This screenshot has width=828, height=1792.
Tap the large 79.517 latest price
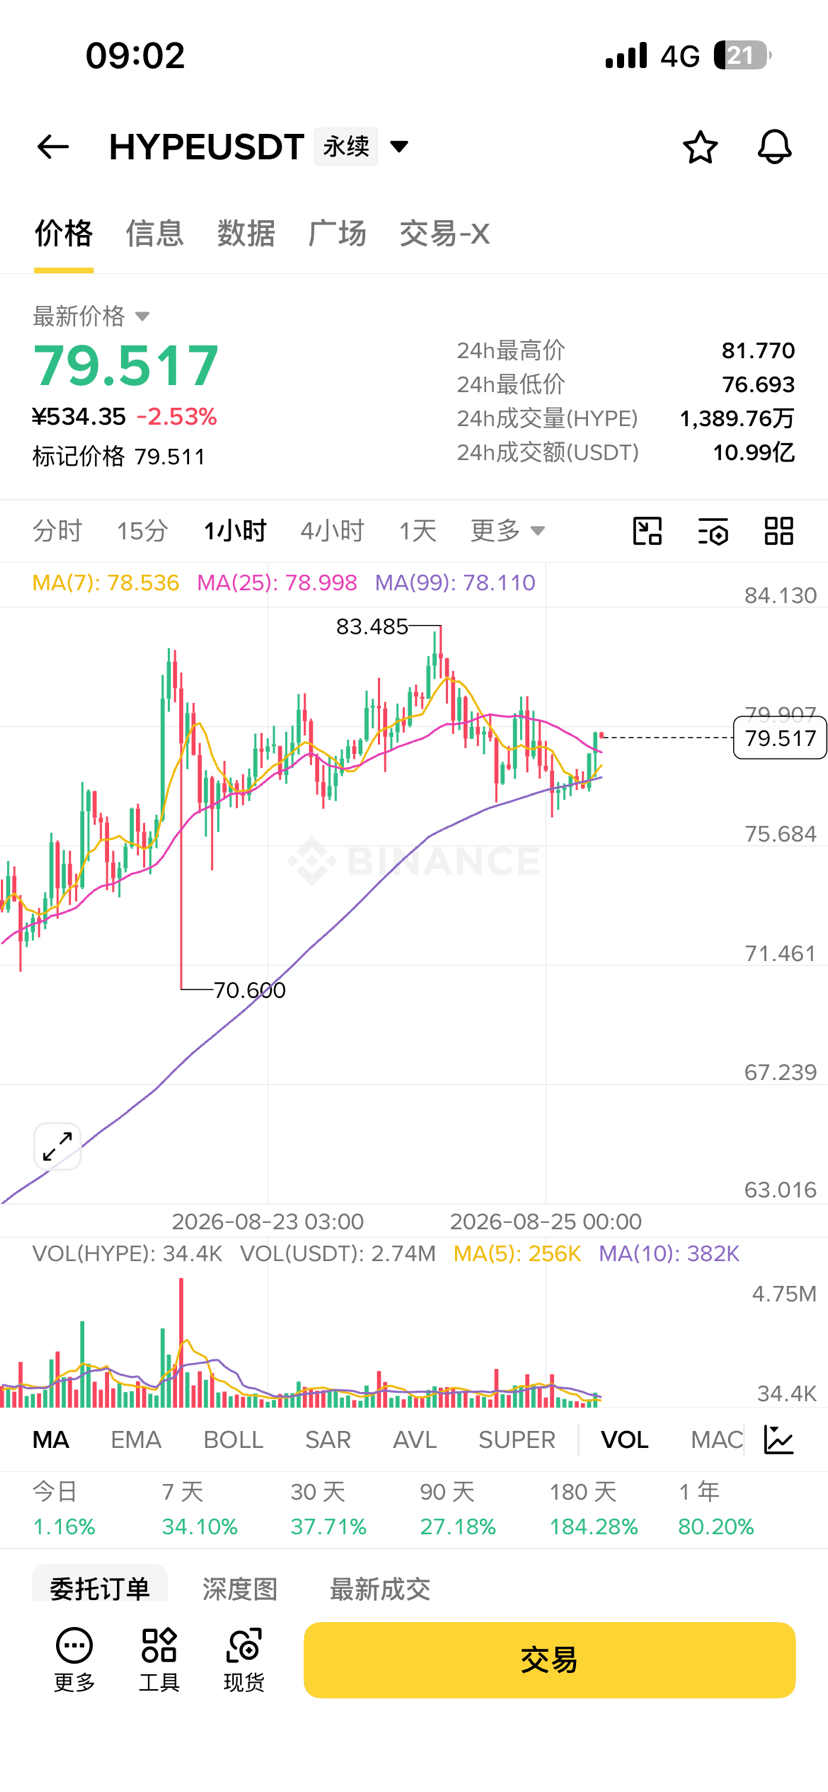126,365
